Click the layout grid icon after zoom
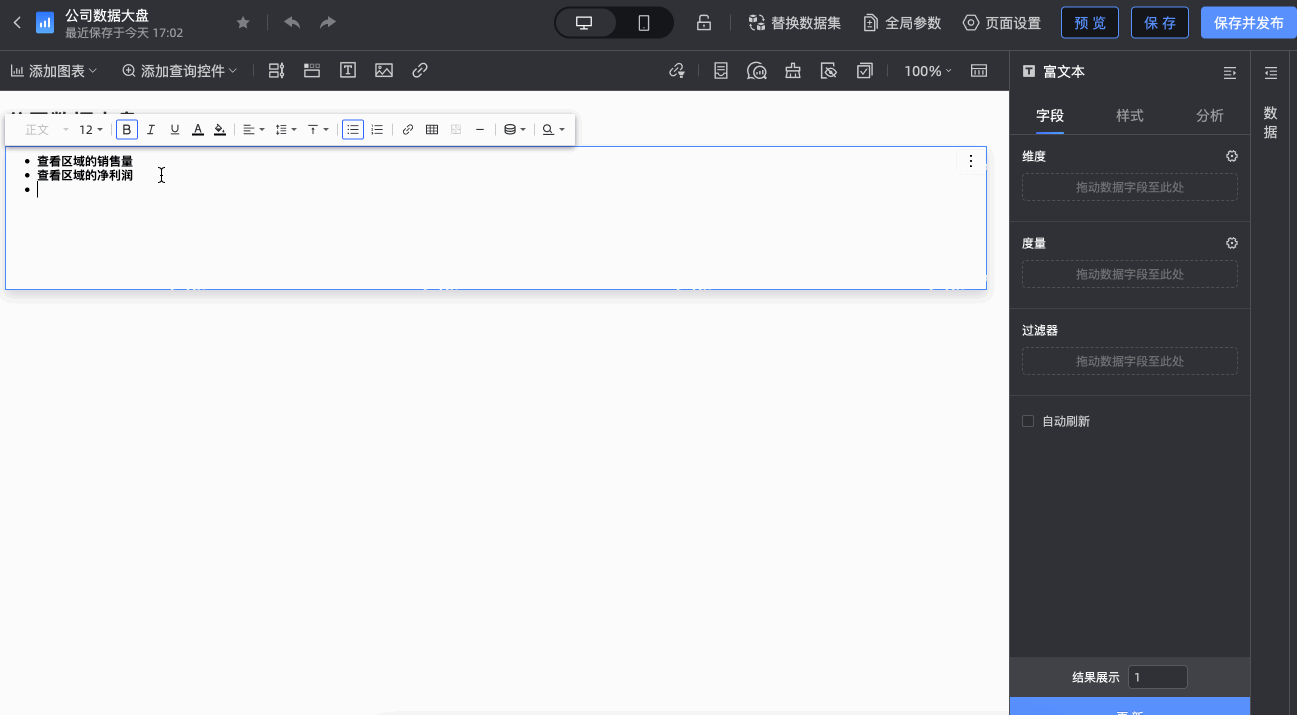The height and width of the screenshot is (715, 1297). 979,71
